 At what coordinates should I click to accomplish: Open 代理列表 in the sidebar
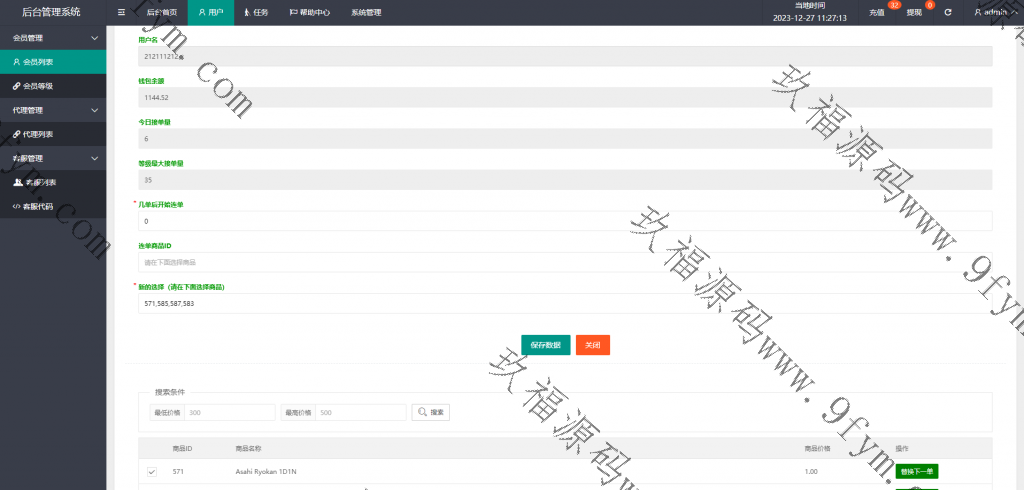[x=38, y=134]
